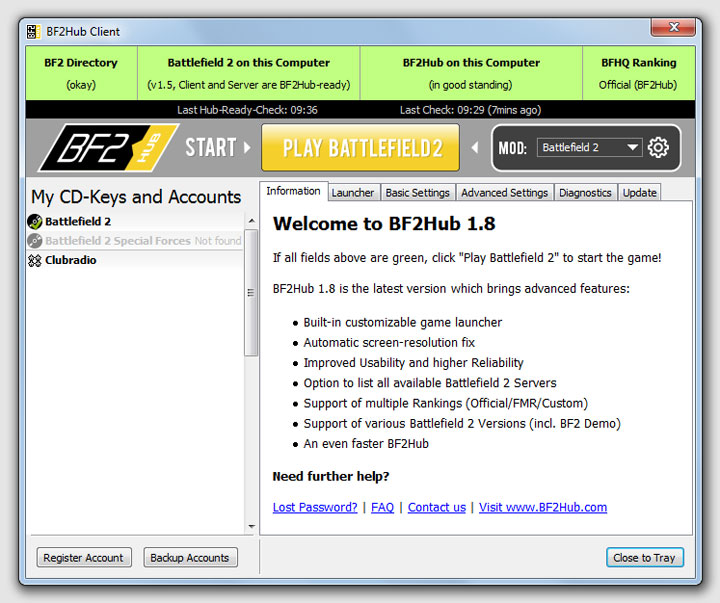Click the BF2Hub Client title bar icon
The height and width of the screenshot is (603, 720).
[33, 32]
